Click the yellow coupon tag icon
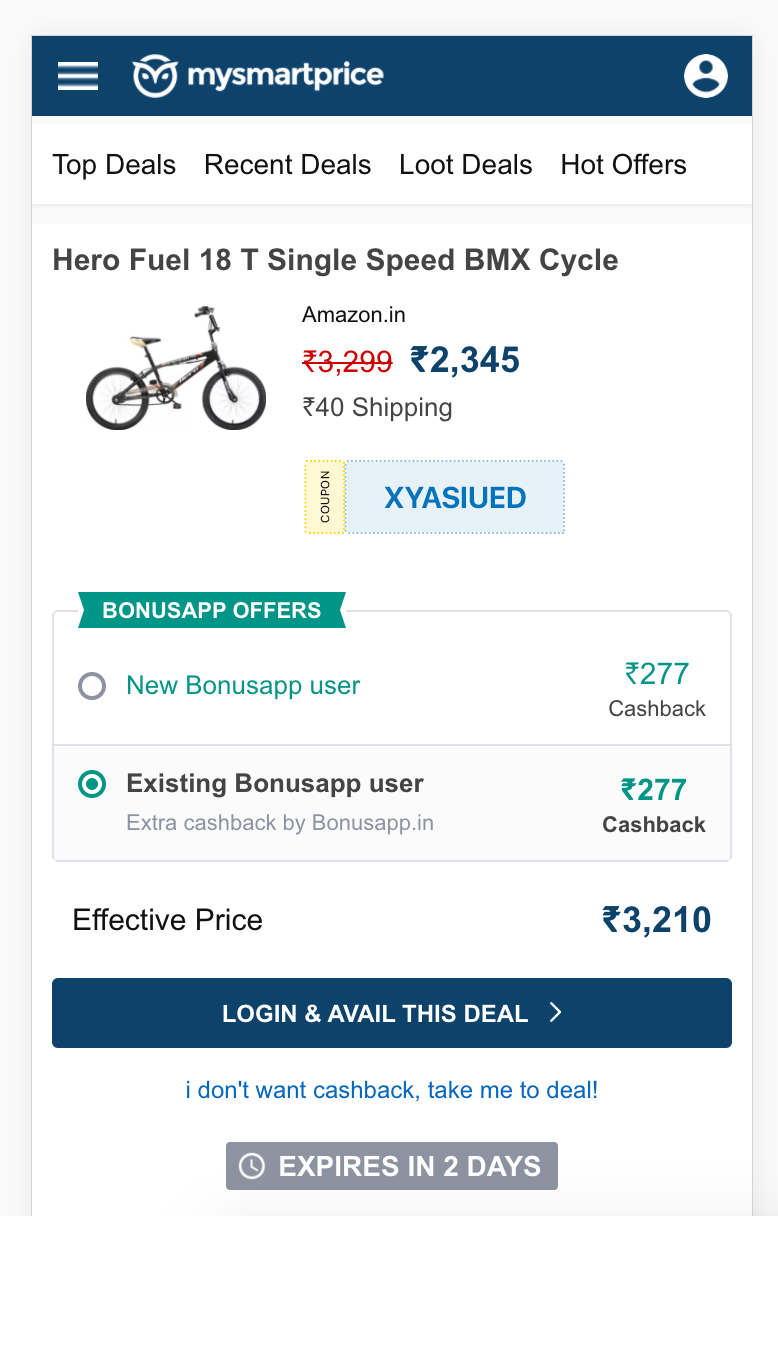 [325, 497]
